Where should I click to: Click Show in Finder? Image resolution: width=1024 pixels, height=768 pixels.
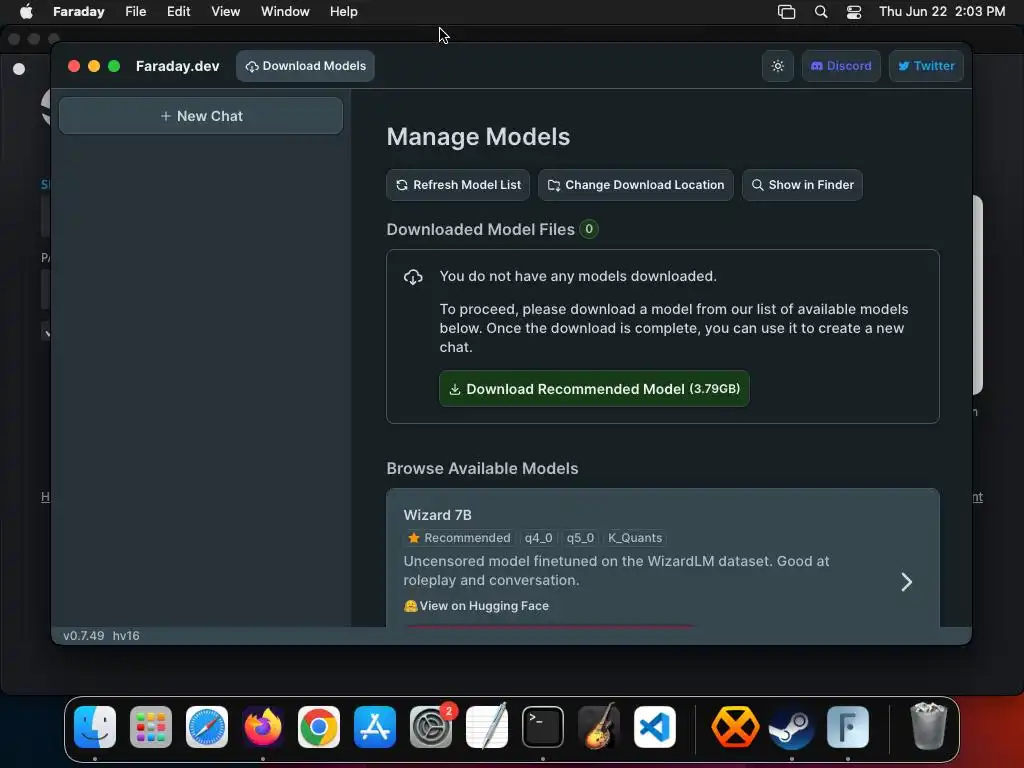[802, 185]
